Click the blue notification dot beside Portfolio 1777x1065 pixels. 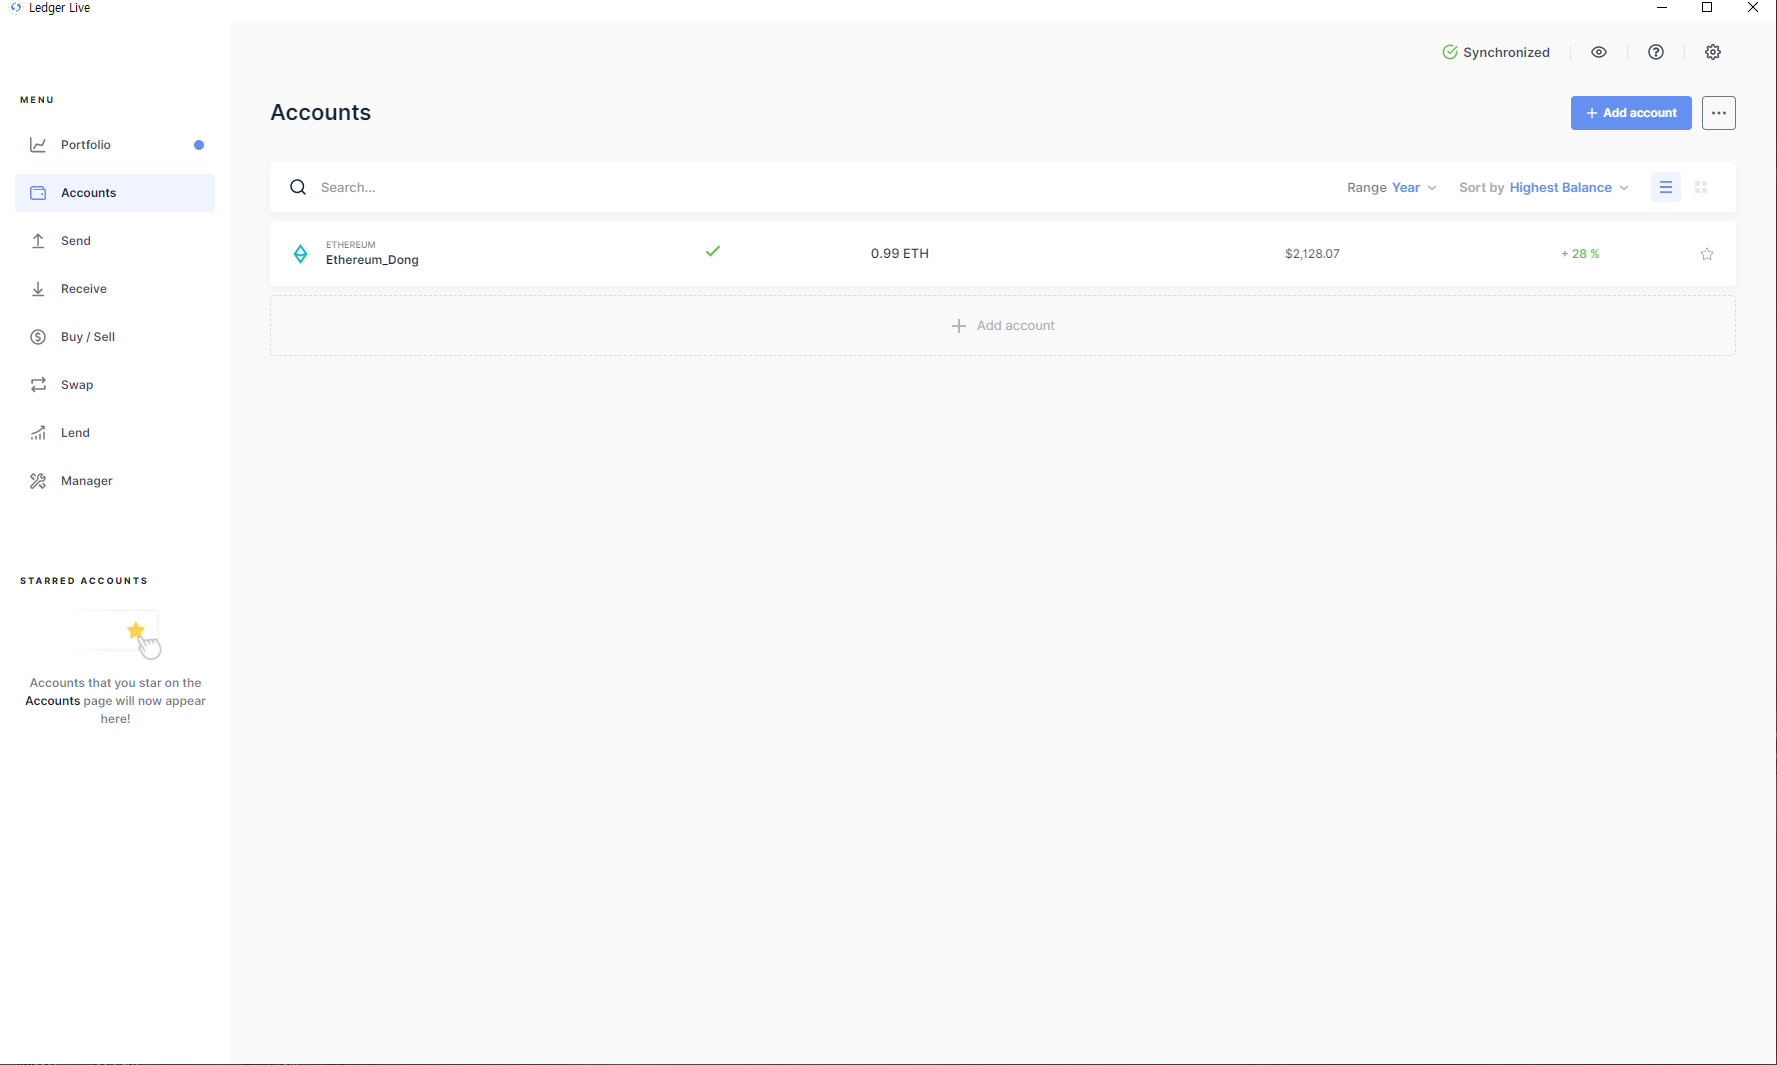click(x=199, y=145)
